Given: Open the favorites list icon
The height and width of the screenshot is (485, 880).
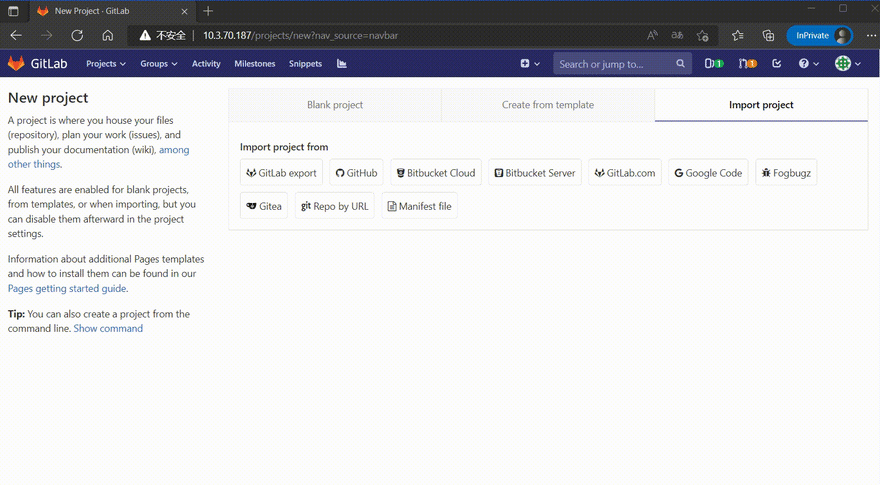Looking at the screenshot, I should coord(738,35).
